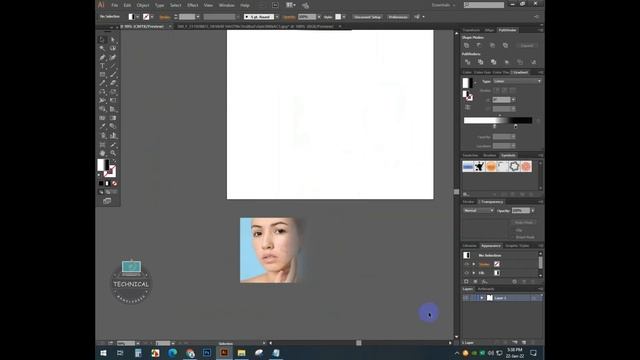Open the Object menu
The width and height of the screenshot is (640, 360).
(x=143, y=5)
